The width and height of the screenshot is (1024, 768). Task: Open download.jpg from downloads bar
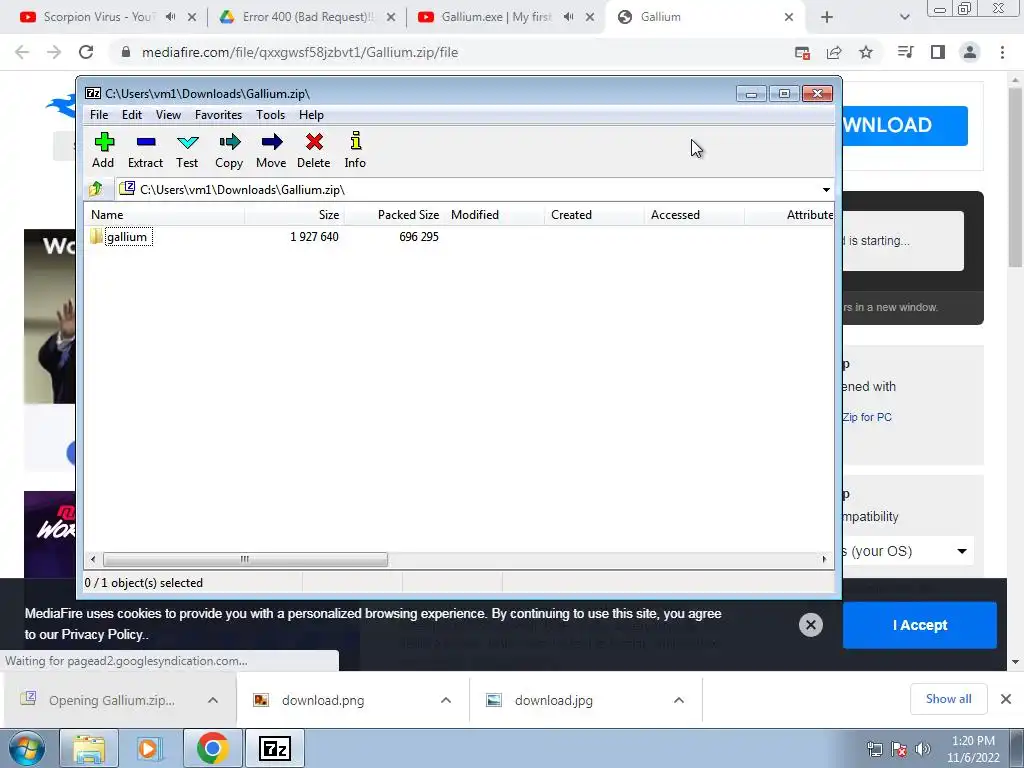tap(553, 700)
